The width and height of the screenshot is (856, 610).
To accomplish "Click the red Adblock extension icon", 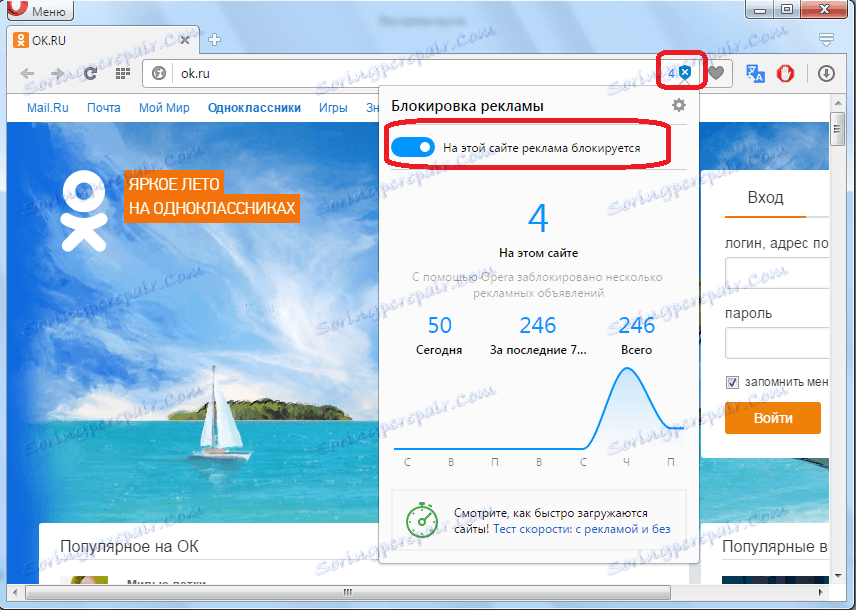I will [785, 73].
